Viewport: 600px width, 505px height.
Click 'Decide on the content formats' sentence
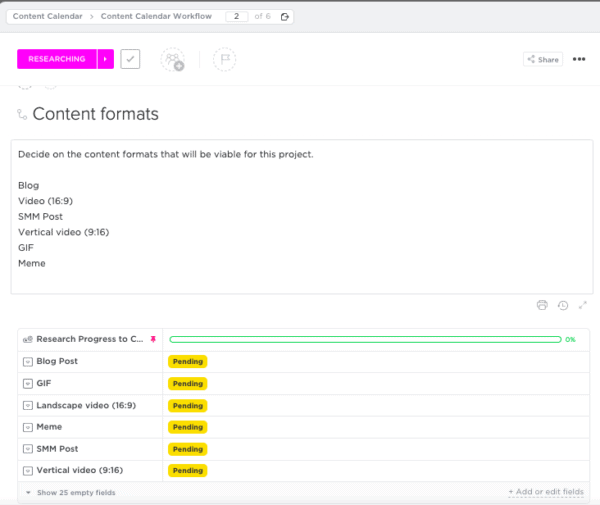[x=166, y=154]
